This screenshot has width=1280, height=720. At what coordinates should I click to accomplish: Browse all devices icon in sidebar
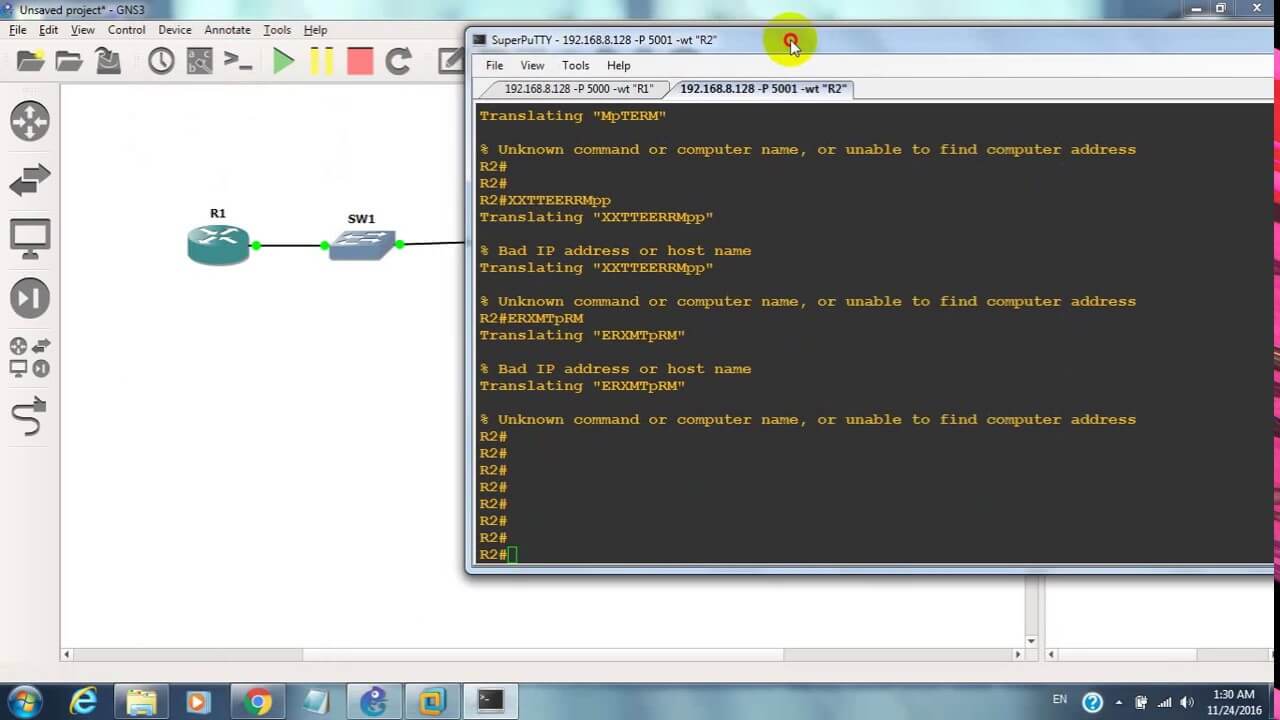30,357
